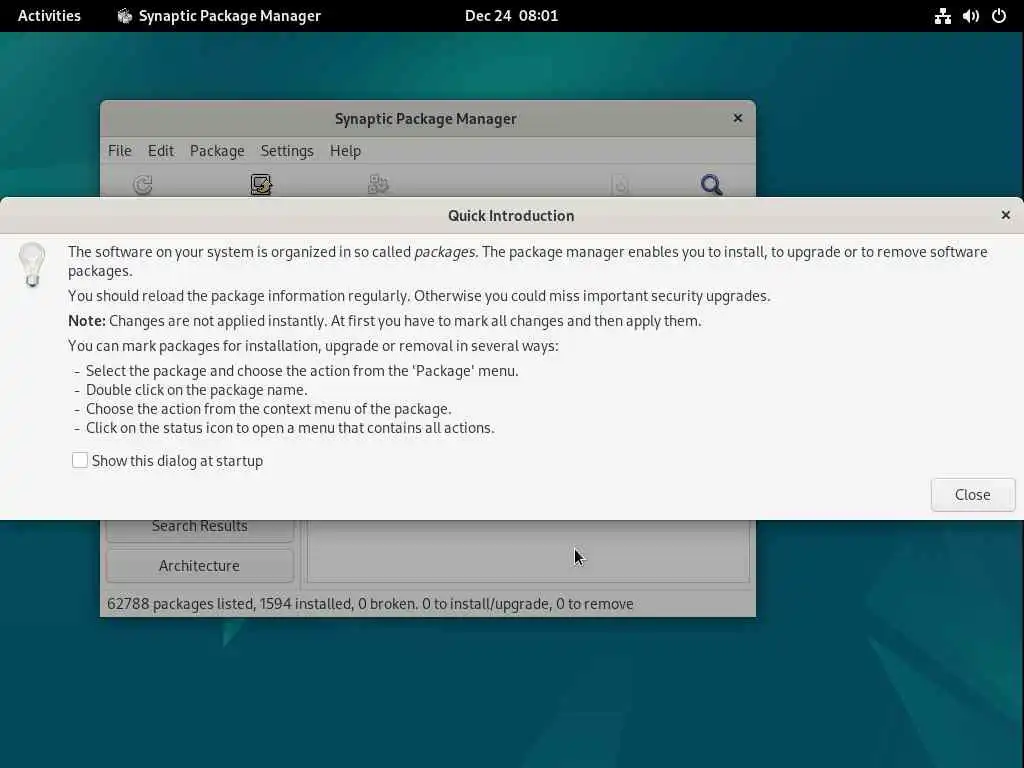
Task: Click the 'Note:' bold text in dialog
Action: (87, 321)
